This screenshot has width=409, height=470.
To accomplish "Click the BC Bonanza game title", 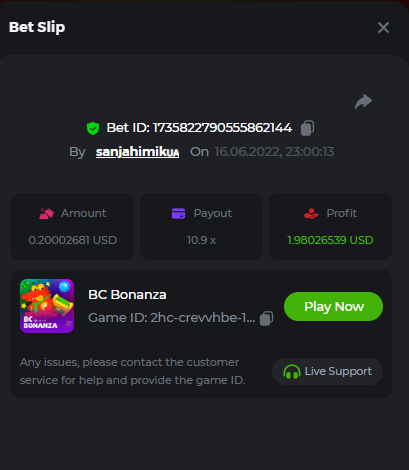I will [127, 295].
